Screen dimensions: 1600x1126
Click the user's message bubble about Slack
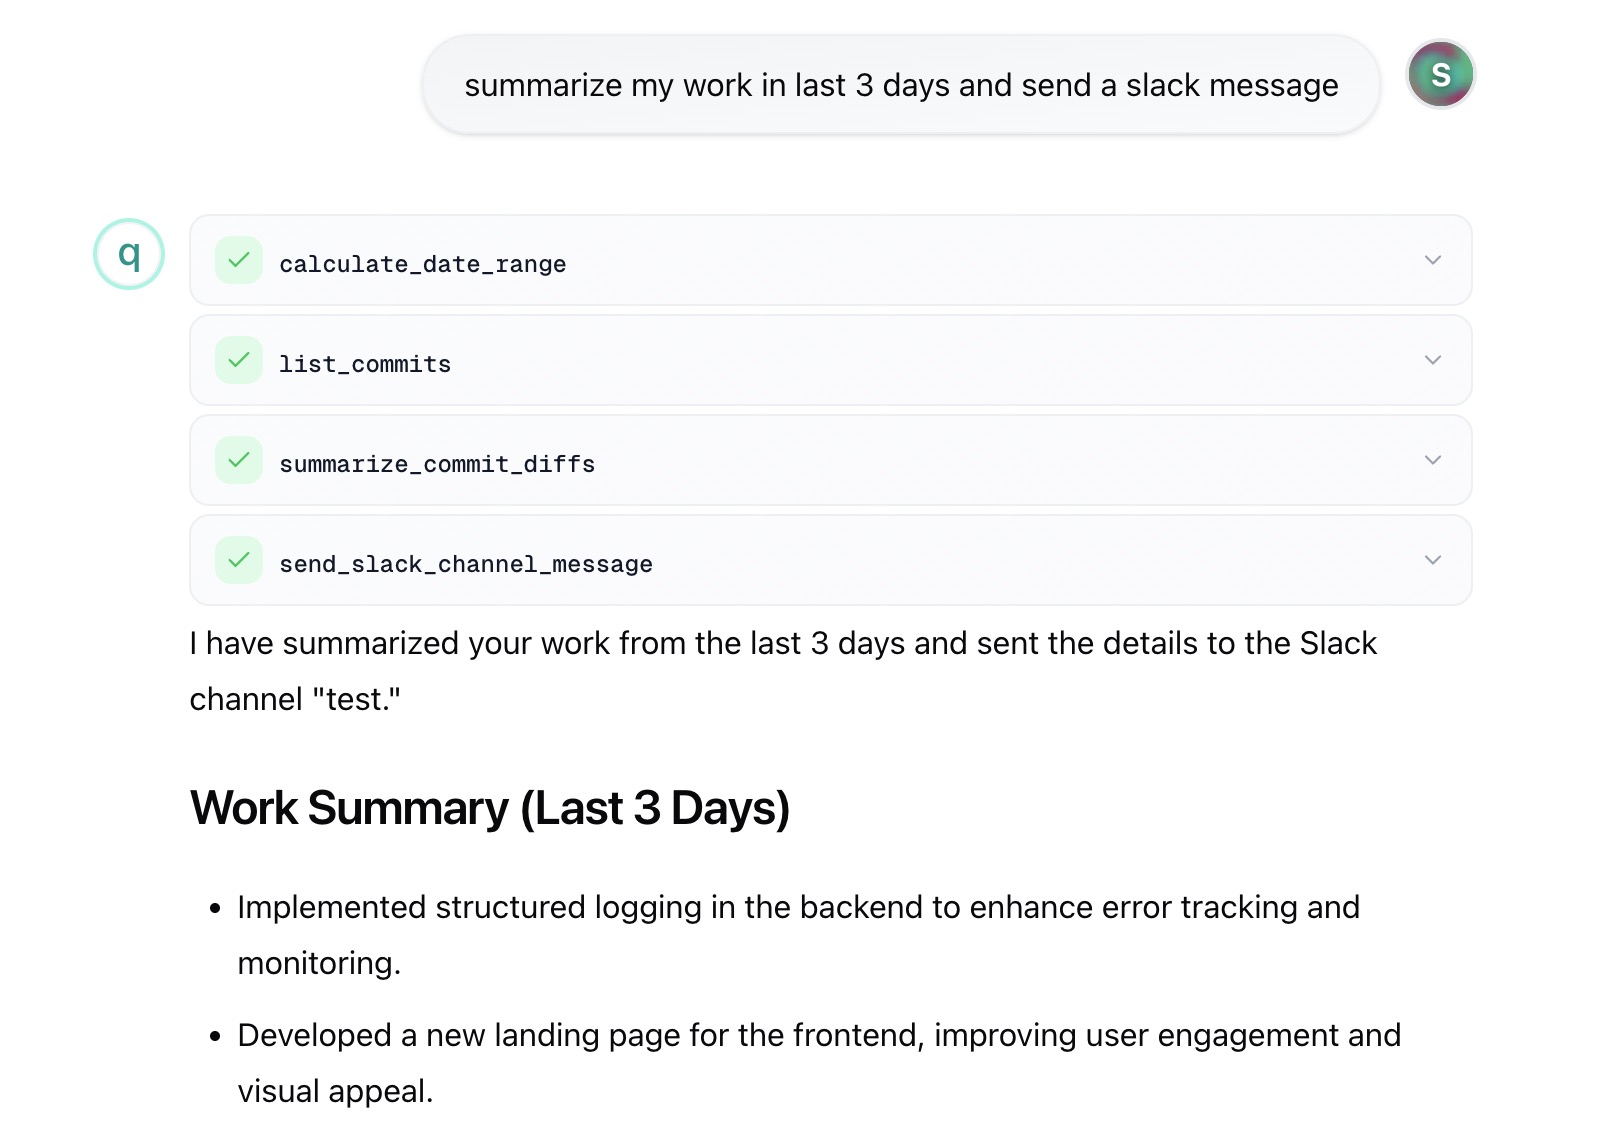[900, 85]
